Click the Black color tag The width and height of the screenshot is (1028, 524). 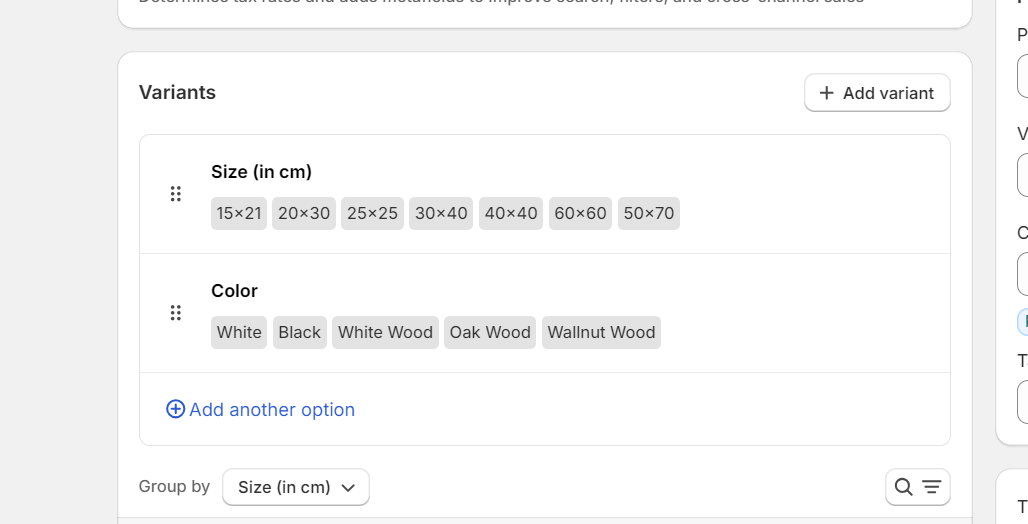(x=299, y=332)
